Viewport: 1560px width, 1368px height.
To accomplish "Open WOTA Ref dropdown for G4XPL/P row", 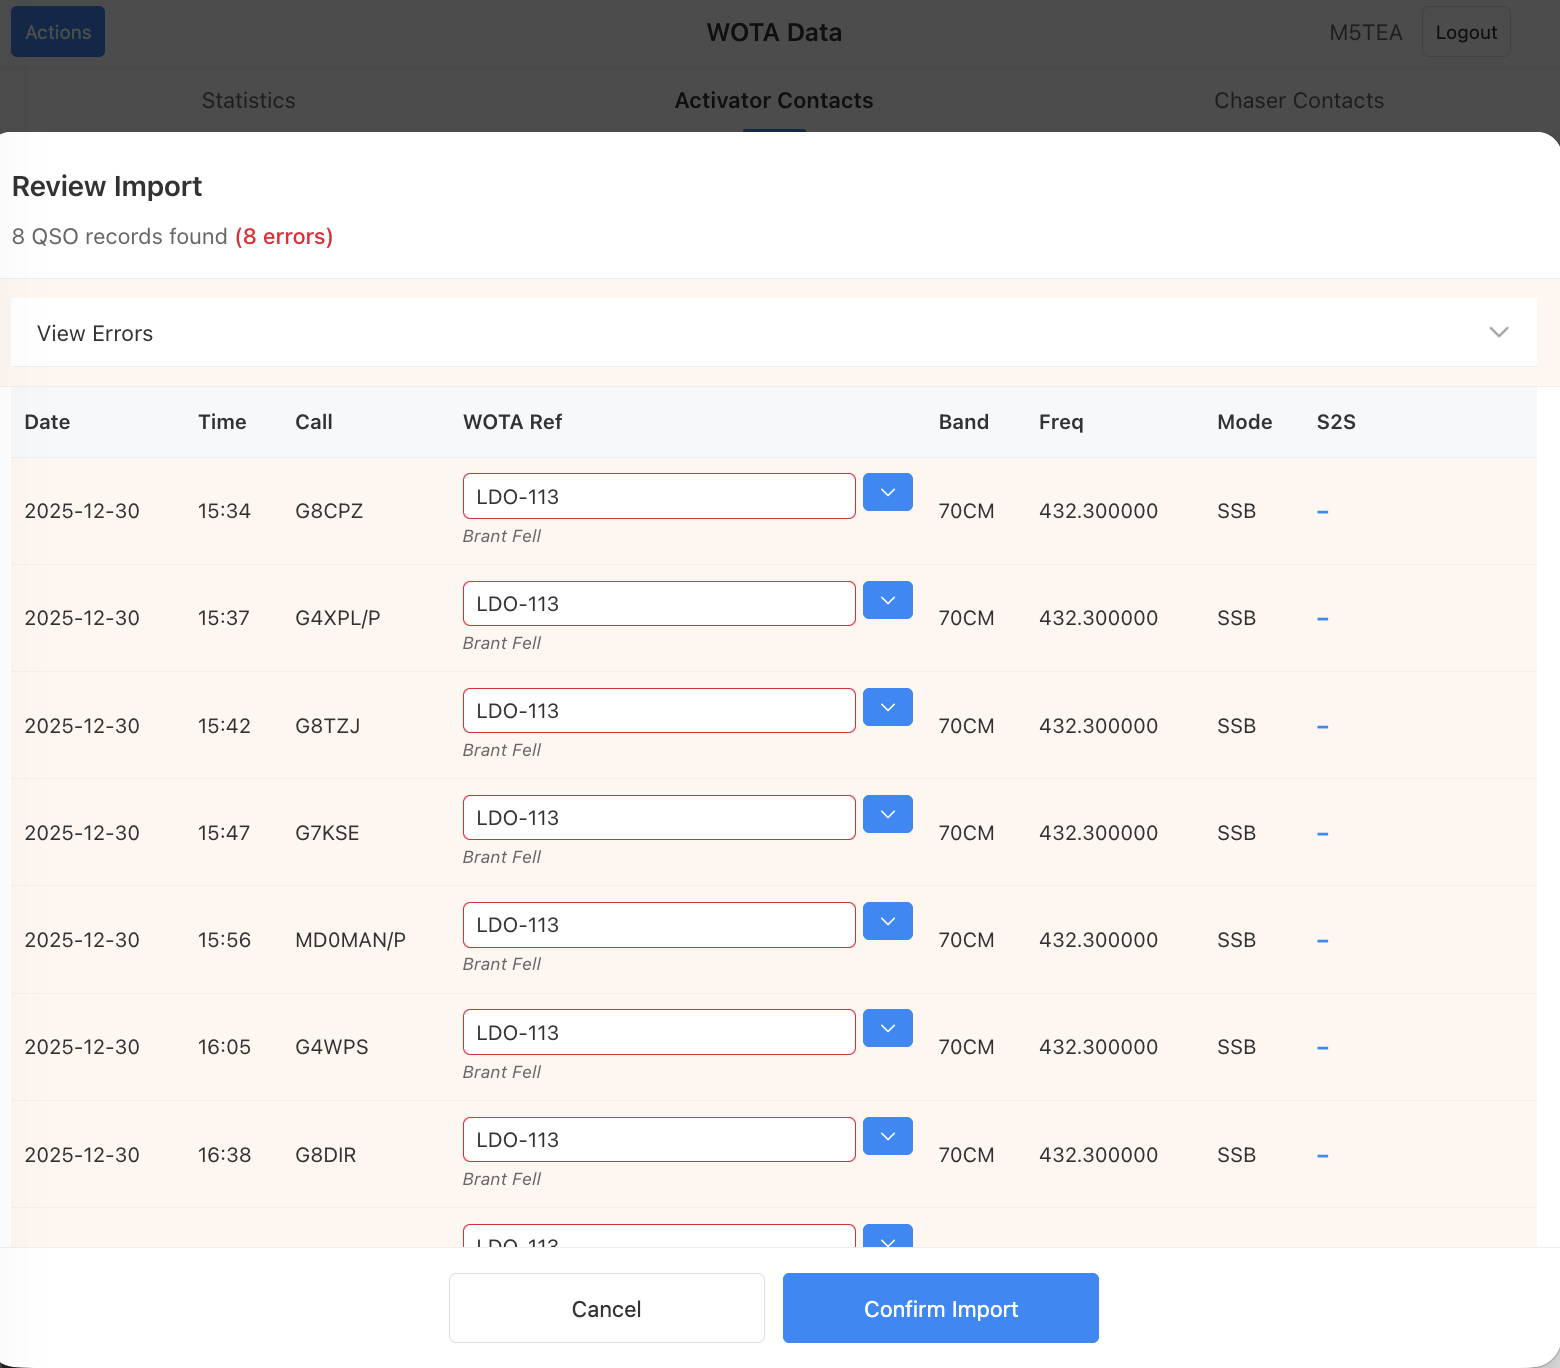I will pos(887,600).
